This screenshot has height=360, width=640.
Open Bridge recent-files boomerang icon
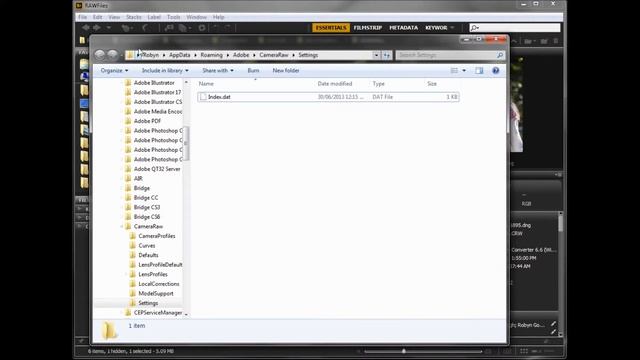145,28
